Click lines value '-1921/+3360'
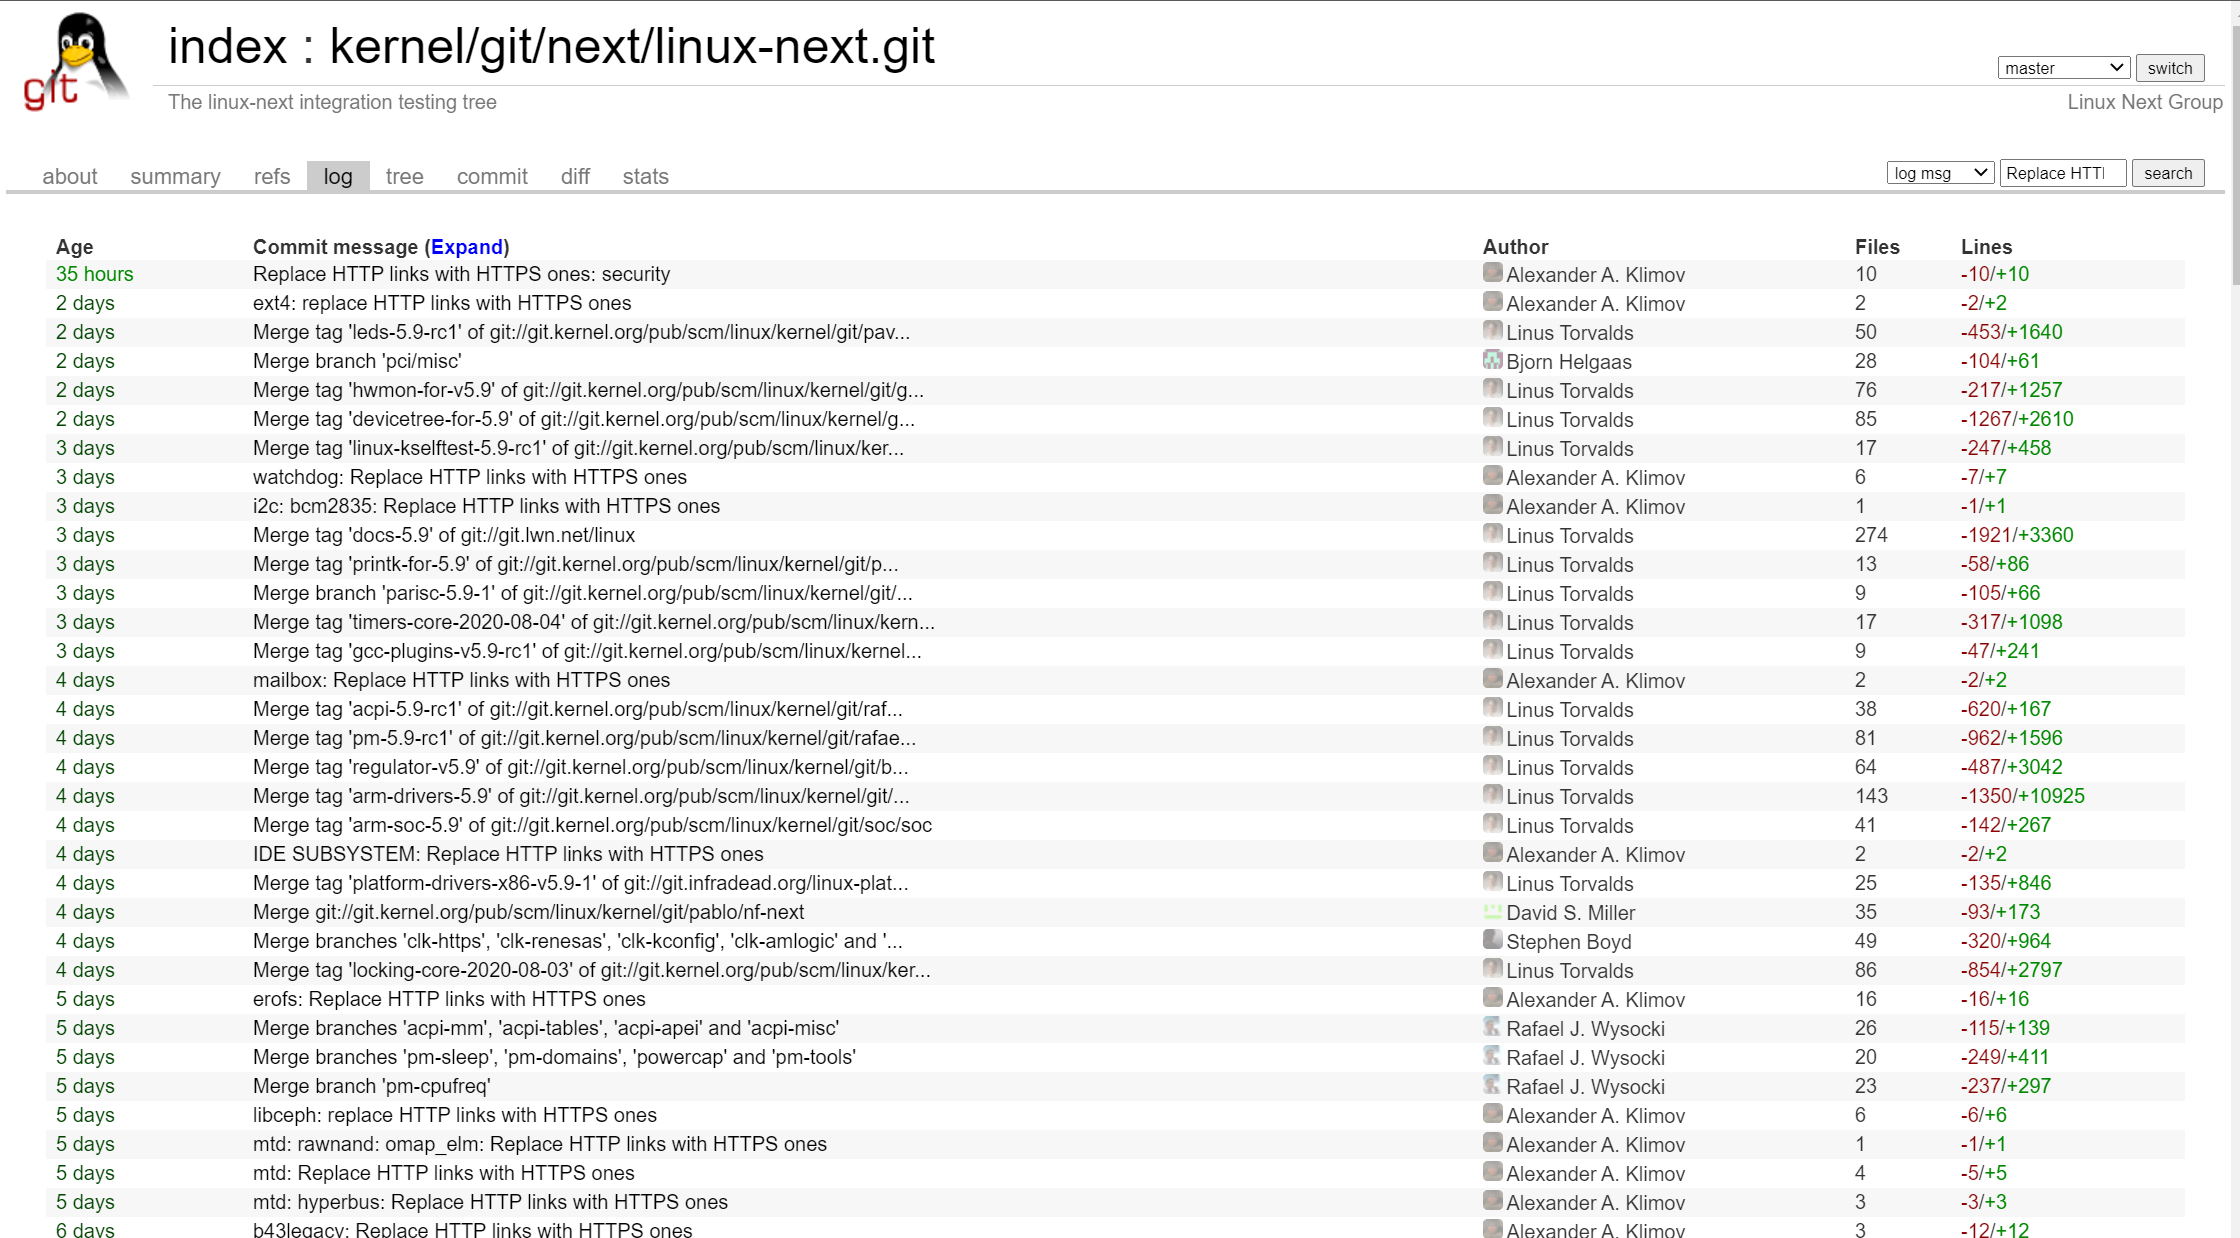The image size is (2240, 1238). coord(2017,535)
